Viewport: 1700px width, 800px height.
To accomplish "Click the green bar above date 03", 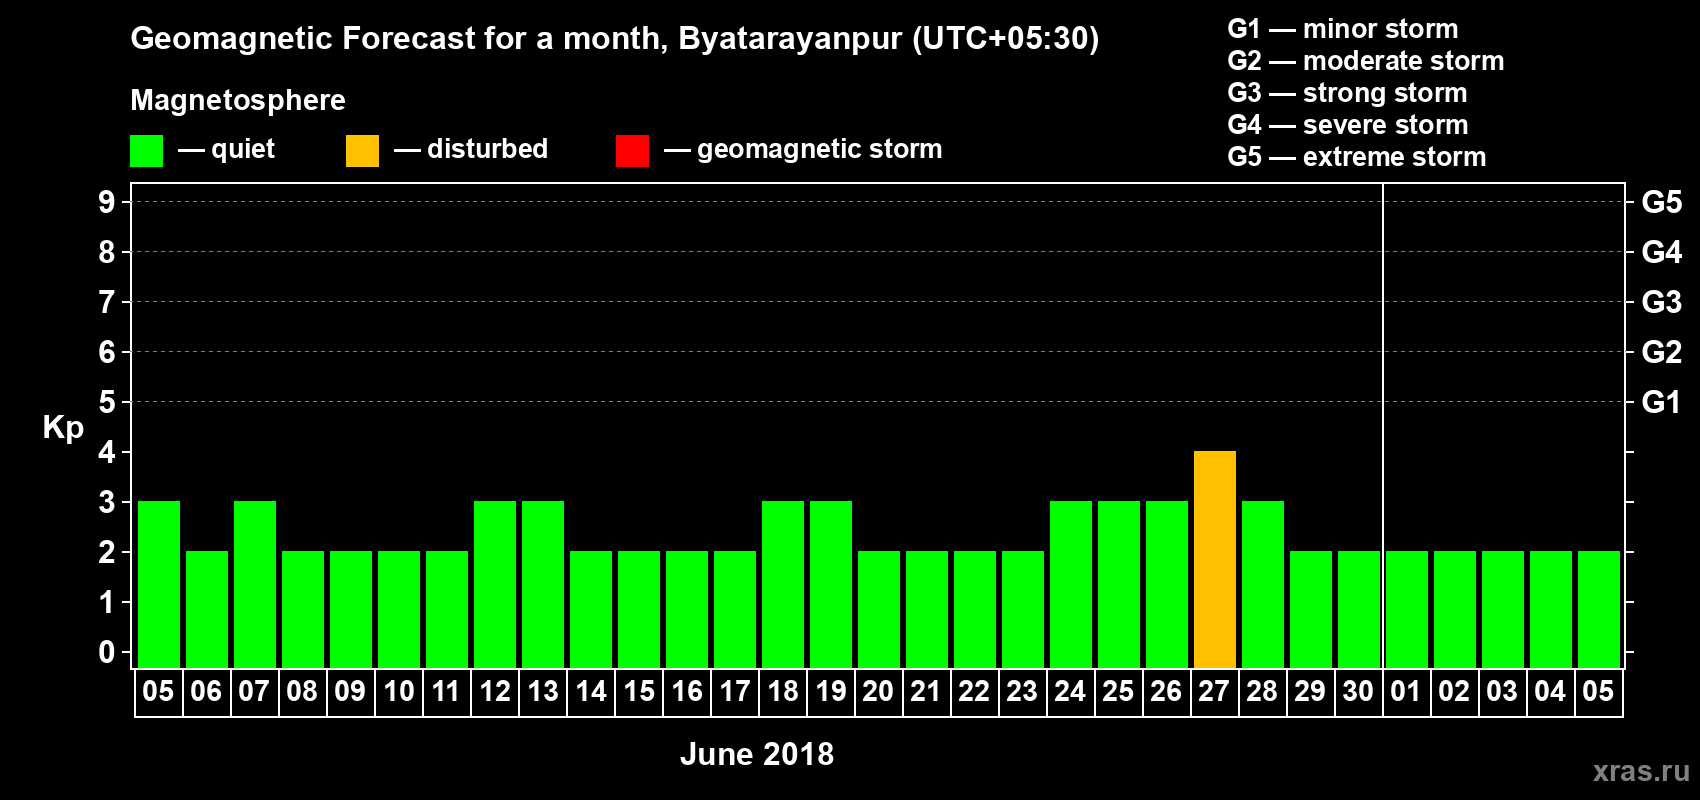I will [x=1503, y=609].
